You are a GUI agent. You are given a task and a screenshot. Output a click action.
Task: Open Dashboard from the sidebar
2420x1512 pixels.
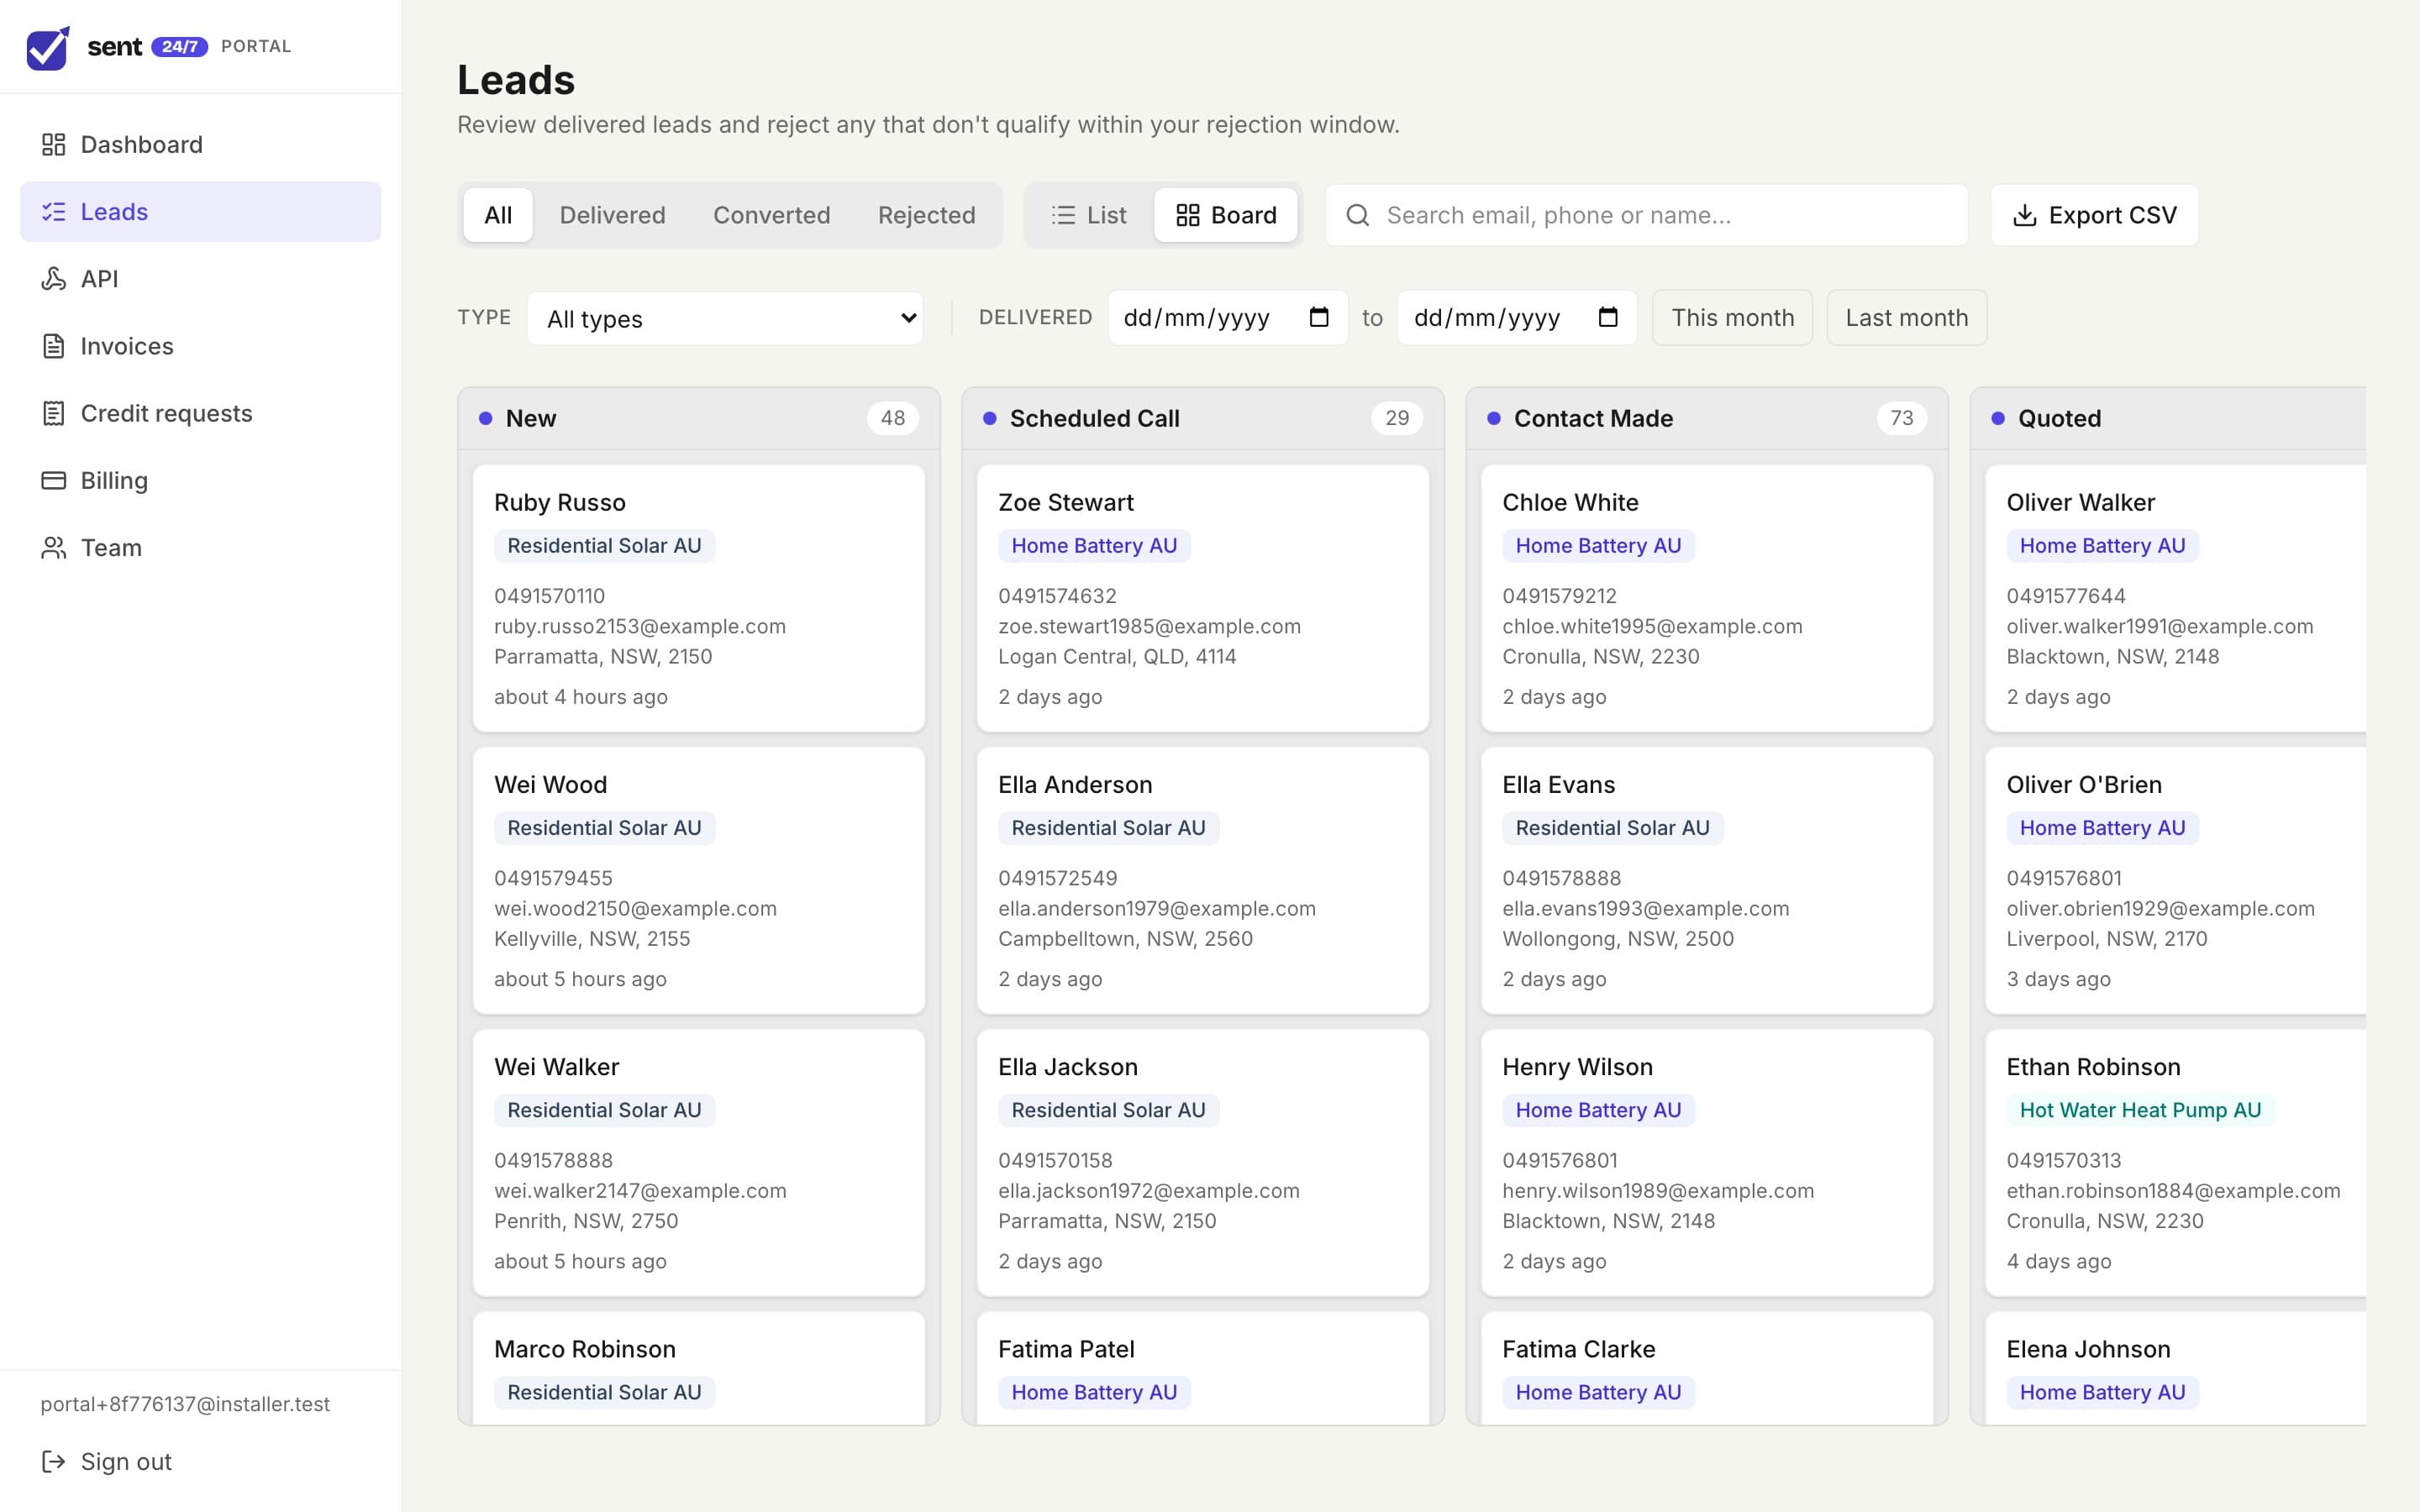[200, 145]
